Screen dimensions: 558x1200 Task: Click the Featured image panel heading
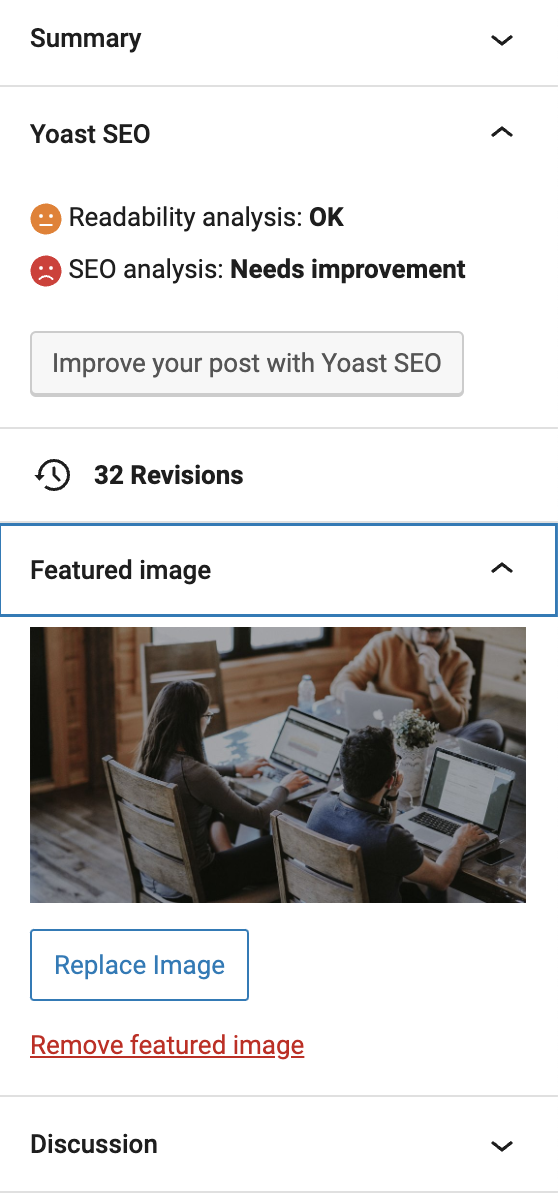[121, 570]
